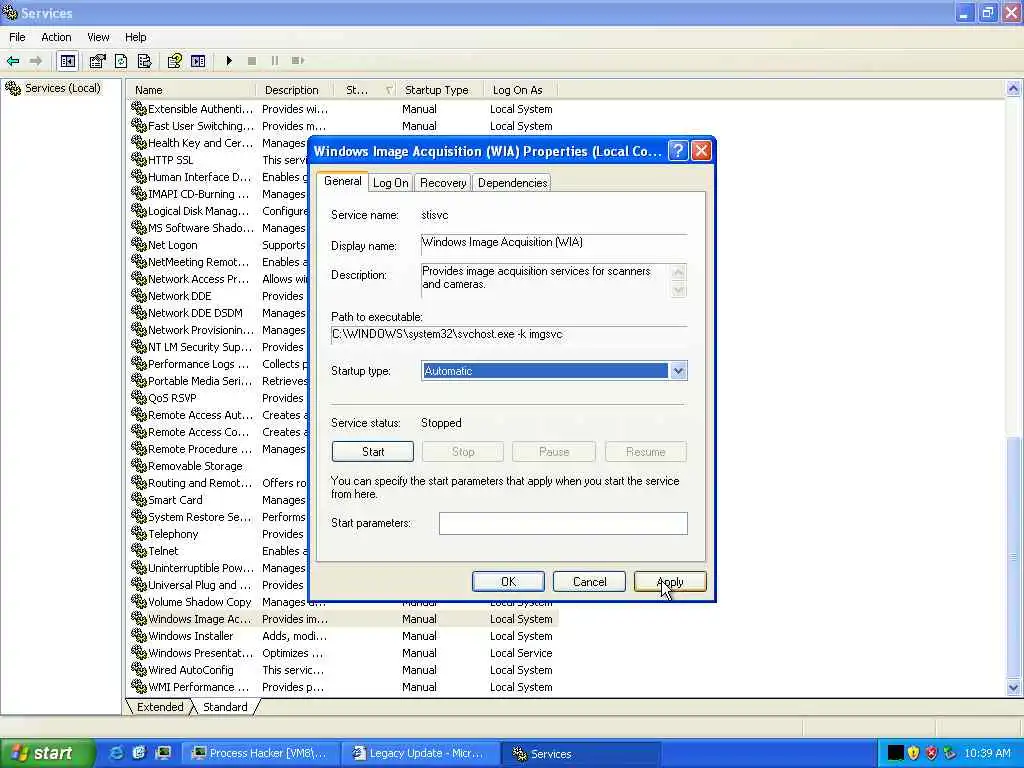This screenshot has width=1024, height=768.
Task: Click the Refresh toolbar icon
Action: click(121, 61)
